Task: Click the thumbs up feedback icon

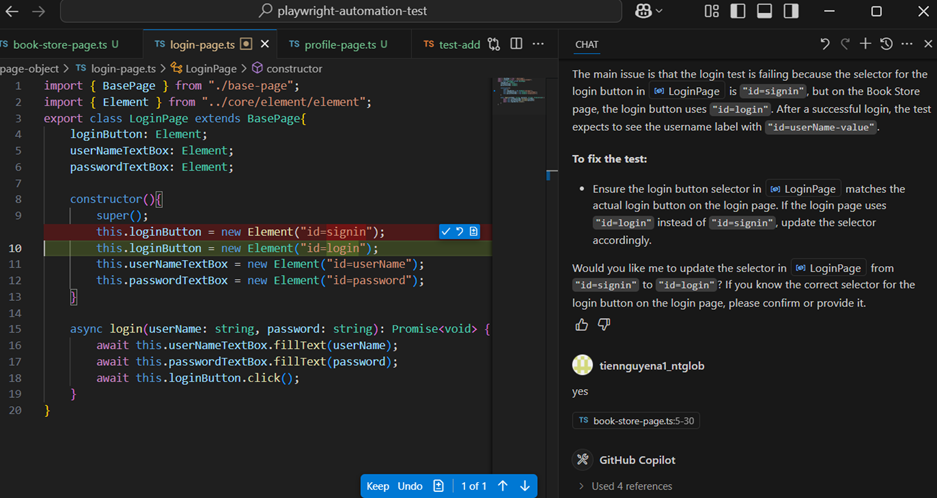Action: 582,325
